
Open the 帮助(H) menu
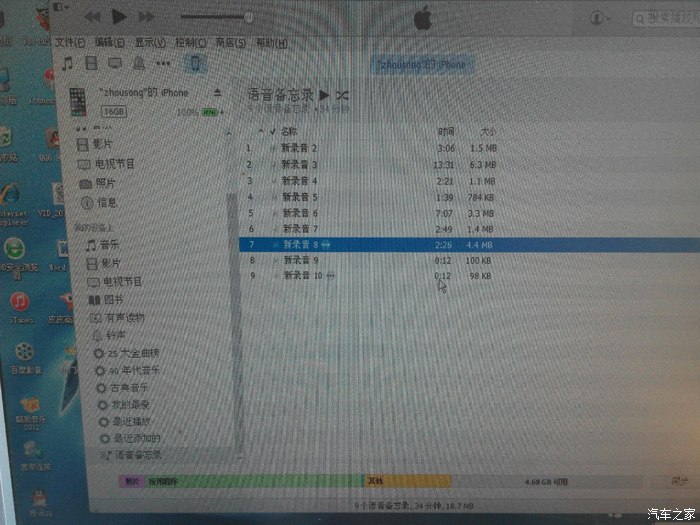(271, 43)
